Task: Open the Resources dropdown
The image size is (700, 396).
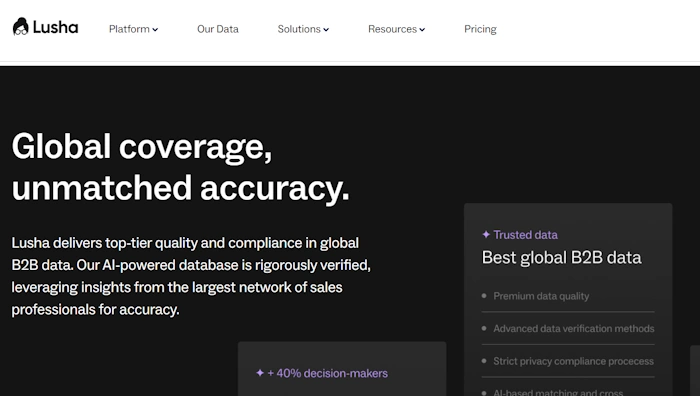Action: (x=396, y=29)
